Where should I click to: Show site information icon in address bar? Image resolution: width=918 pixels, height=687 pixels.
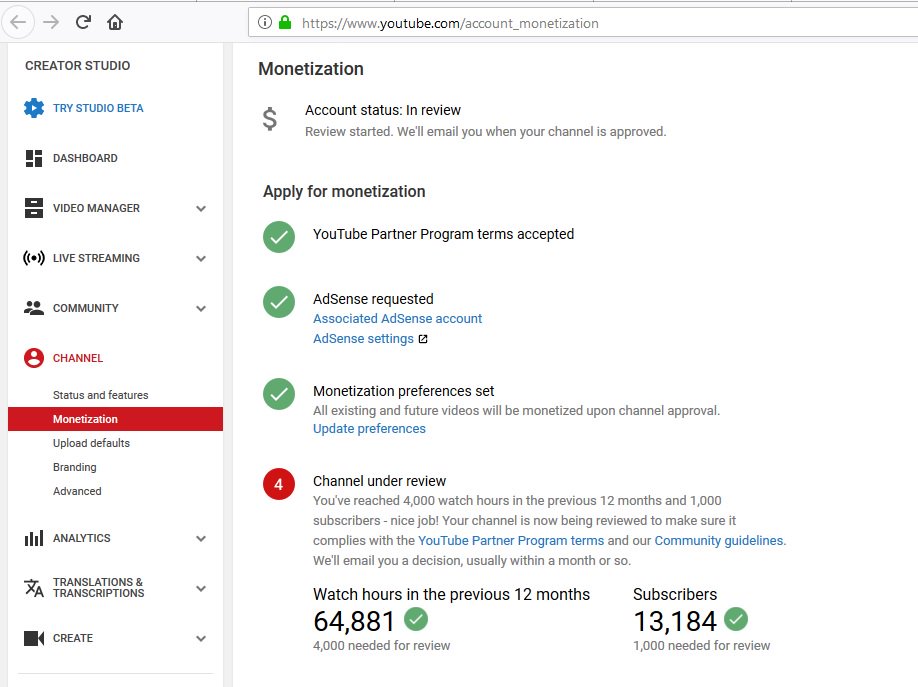(x=265, y=22)
